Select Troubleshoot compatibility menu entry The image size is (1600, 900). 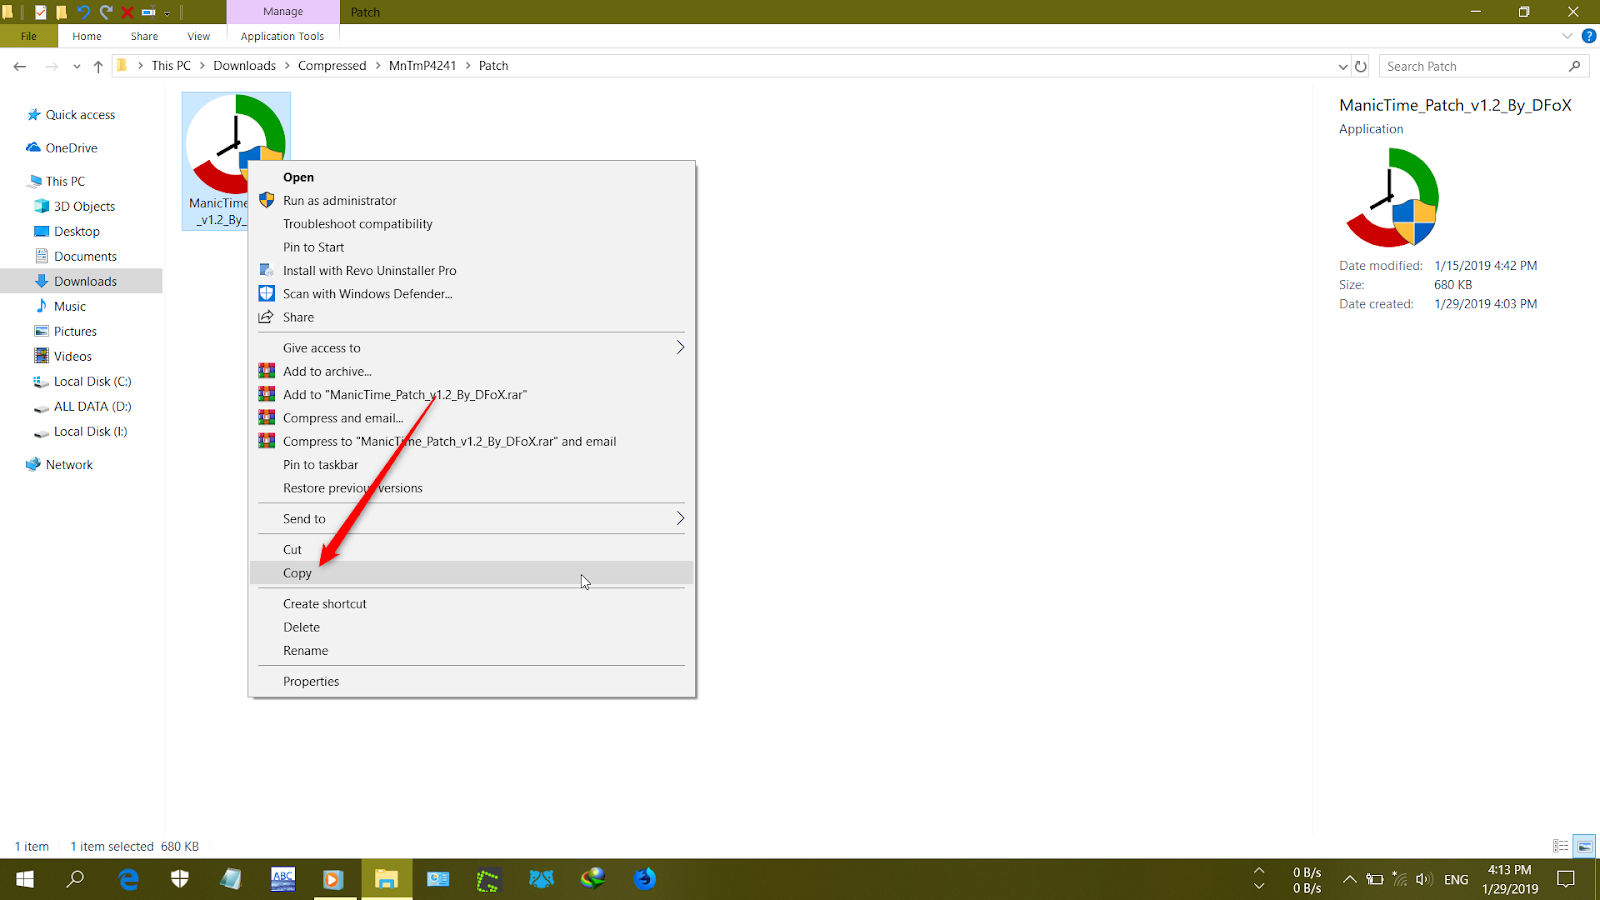(x=471, y=224)
